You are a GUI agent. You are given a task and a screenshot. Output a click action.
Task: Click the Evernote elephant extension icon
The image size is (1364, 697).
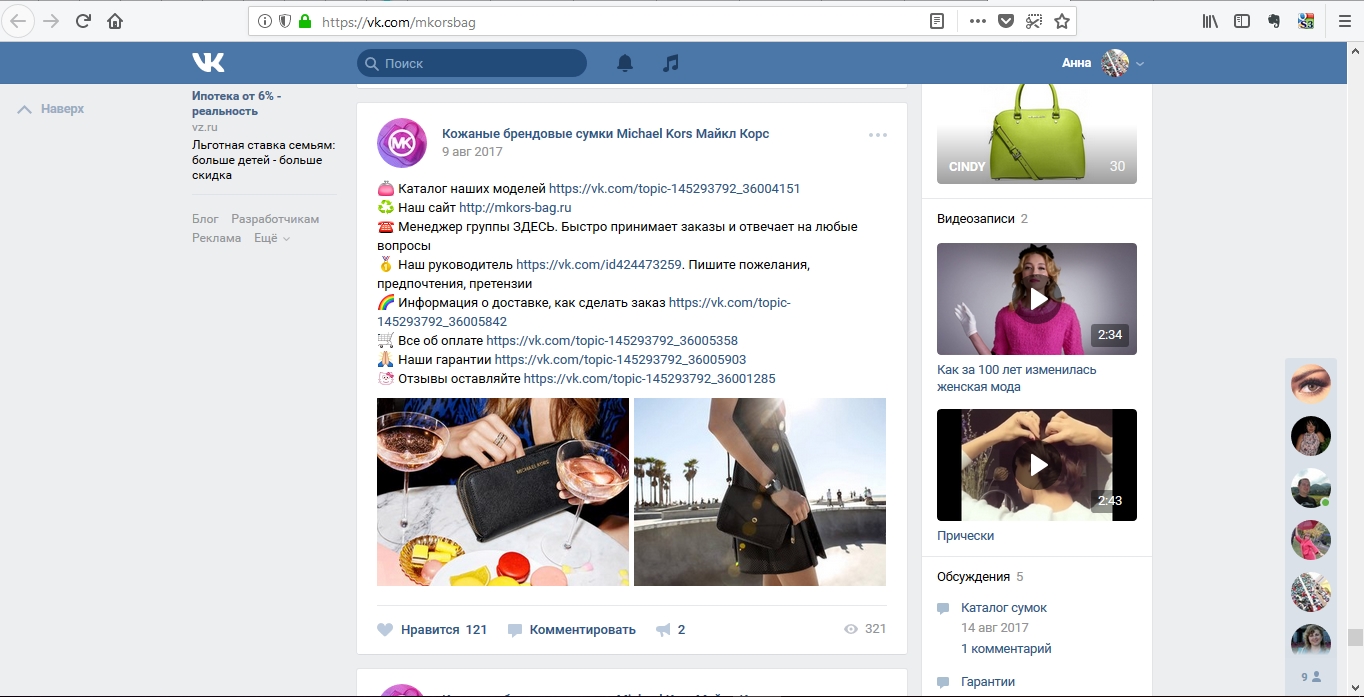(x=1274, y=21)
